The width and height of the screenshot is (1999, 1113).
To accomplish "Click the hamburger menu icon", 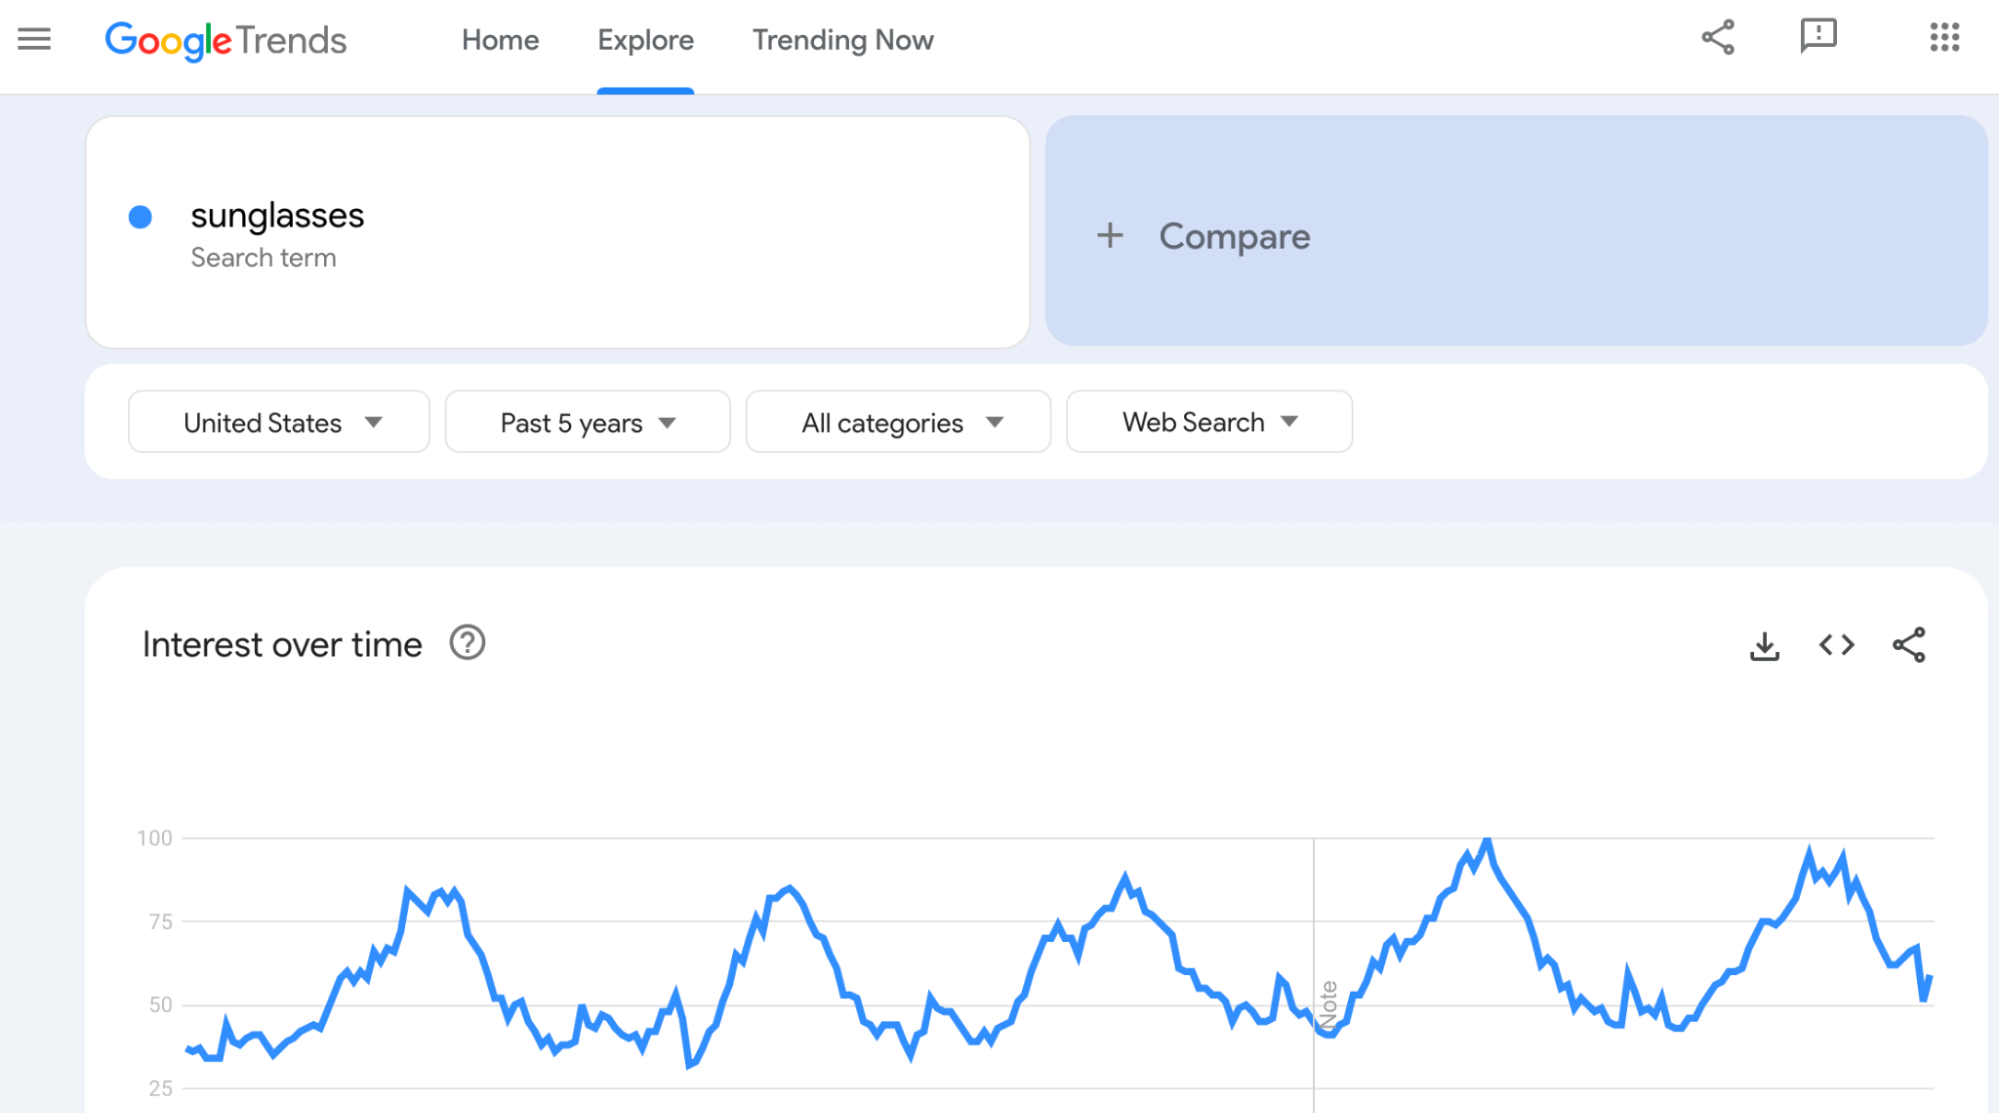I will [34, 38].
